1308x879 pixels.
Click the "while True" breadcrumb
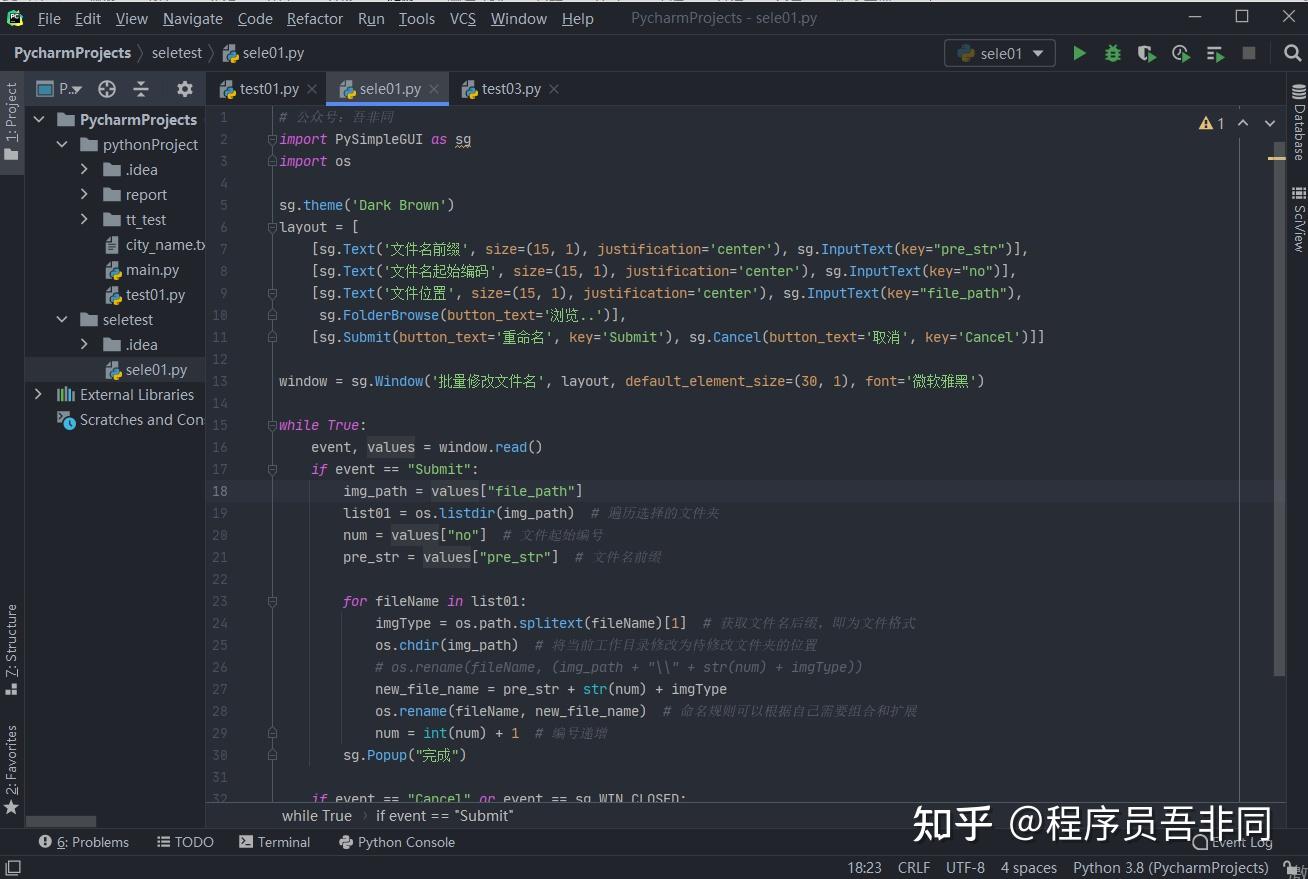(316, 815)
